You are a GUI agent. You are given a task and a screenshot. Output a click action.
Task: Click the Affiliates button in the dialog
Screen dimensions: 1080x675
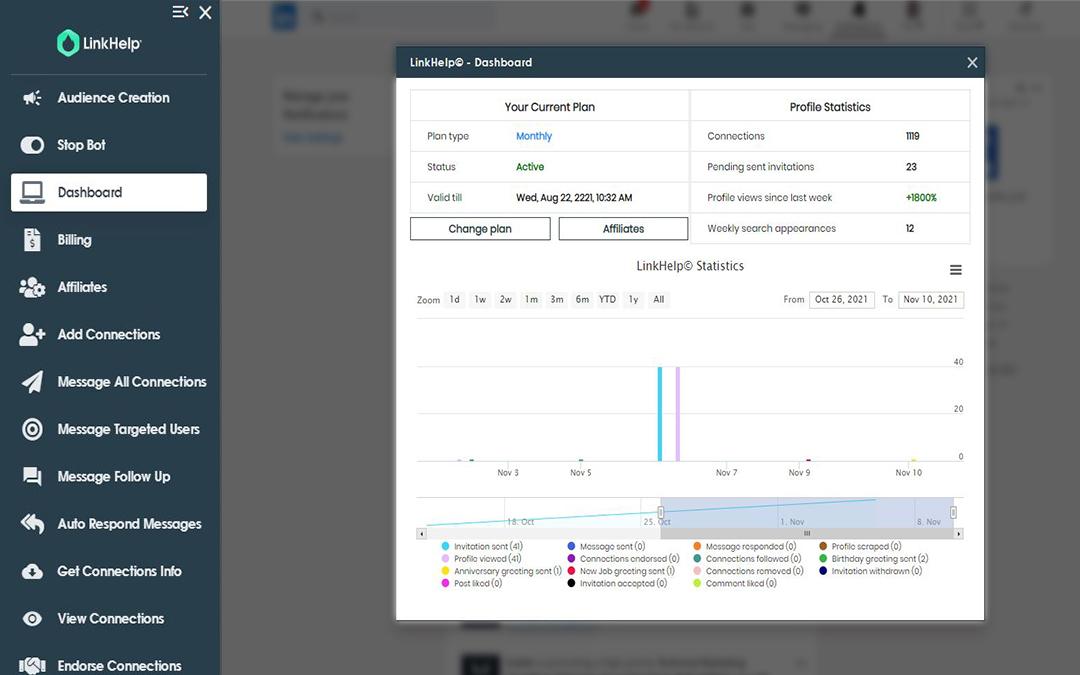click(623, 228)
